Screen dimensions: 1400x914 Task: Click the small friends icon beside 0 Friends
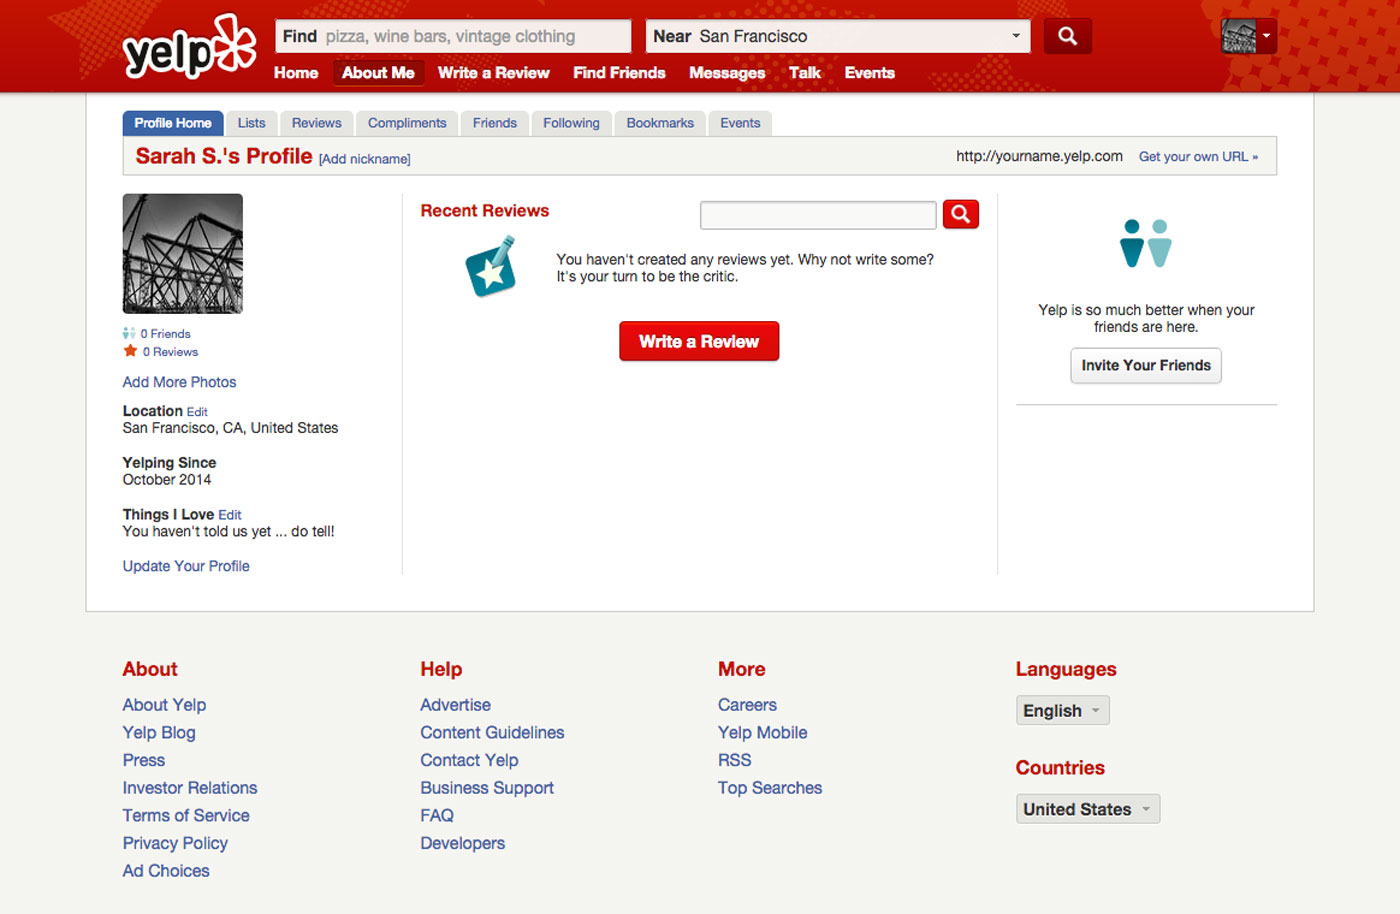129,333
